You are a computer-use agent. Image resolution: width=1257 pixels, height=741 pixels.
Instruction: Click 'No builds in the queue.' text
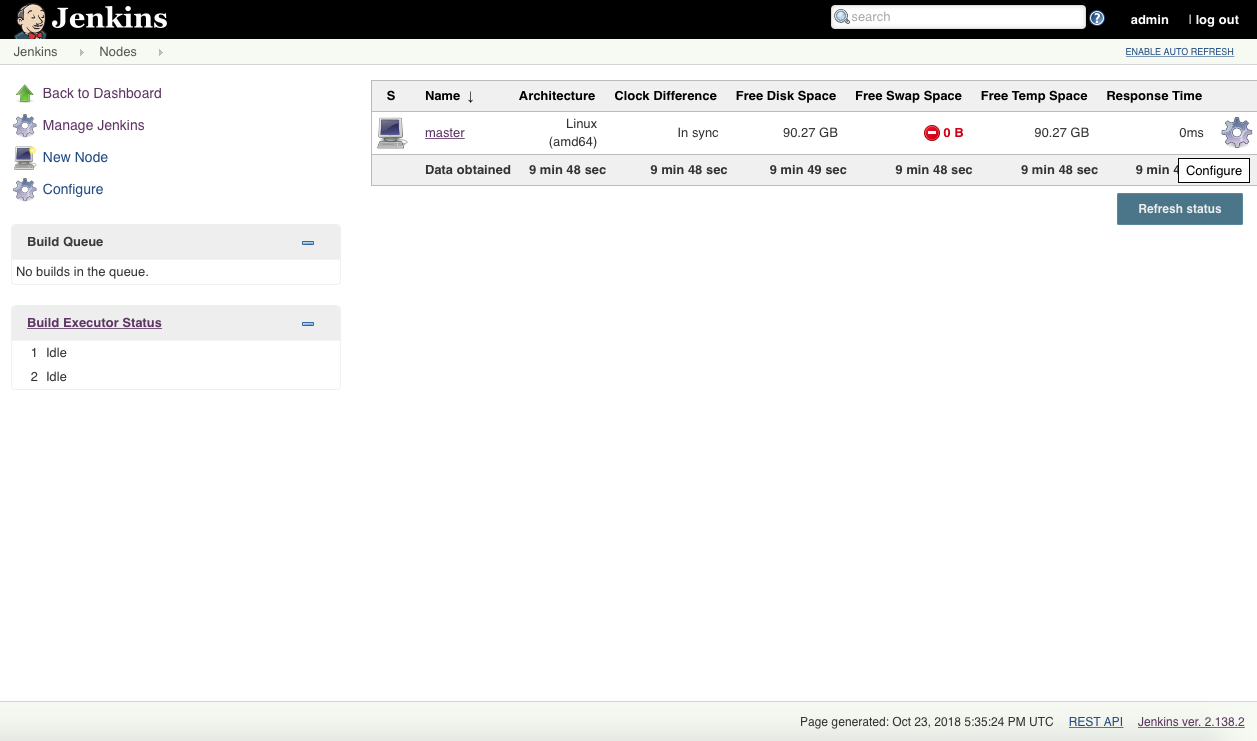point(82,272)
